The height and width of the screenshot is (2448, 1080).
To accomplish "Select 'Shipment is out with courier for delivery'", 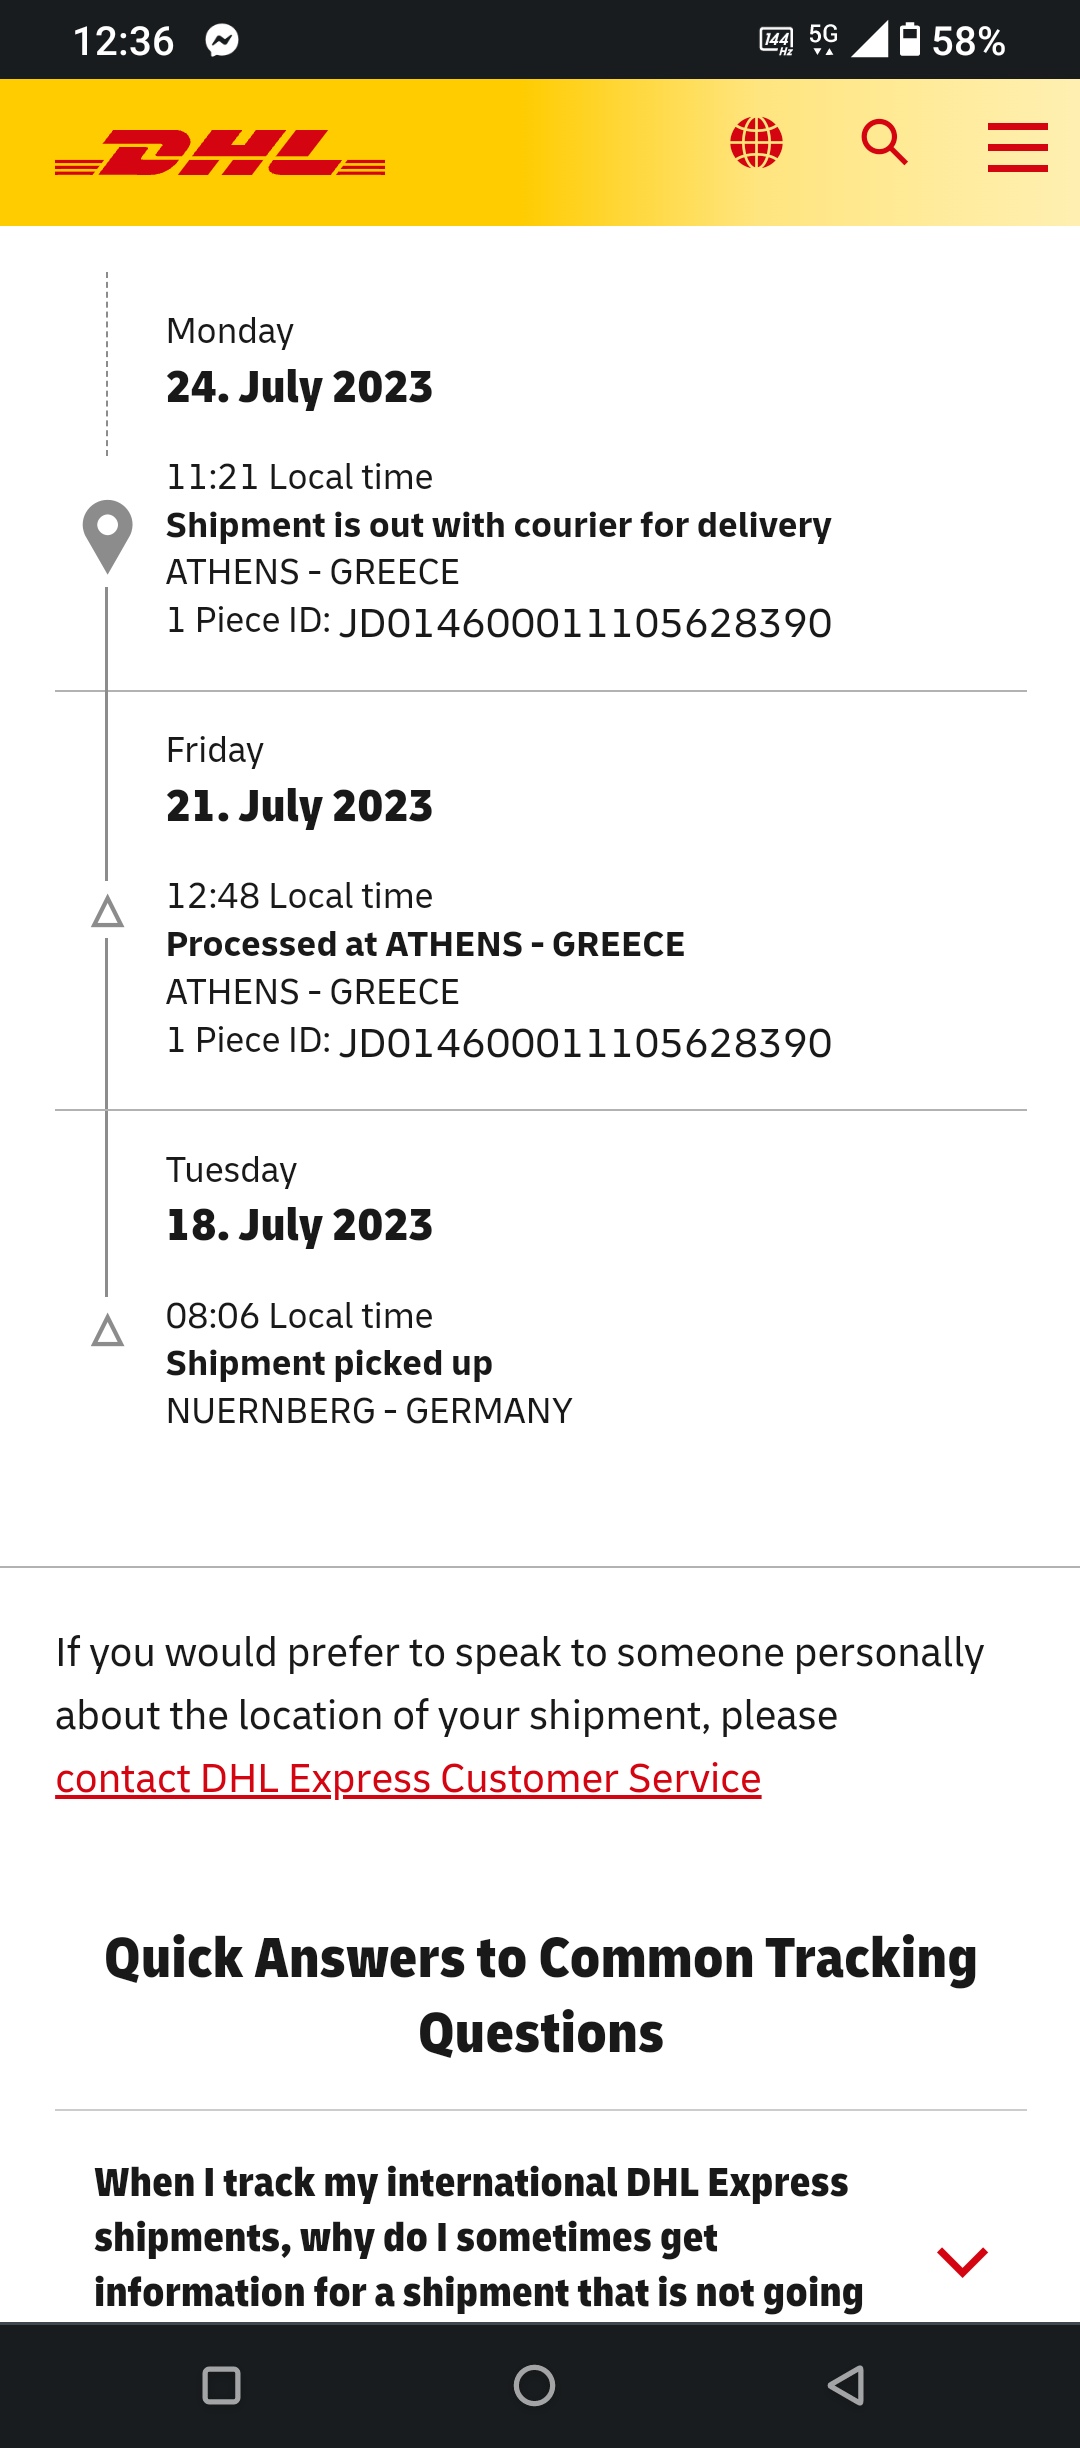I will [x=499, y=525].
